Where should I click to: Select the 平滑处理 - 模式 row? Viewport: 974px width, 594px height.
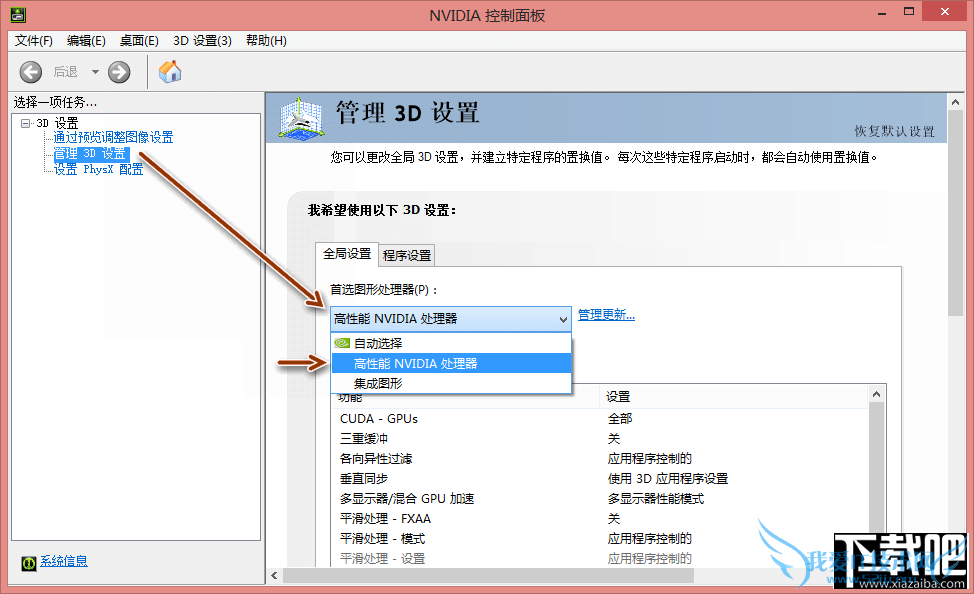coord(601,538)
